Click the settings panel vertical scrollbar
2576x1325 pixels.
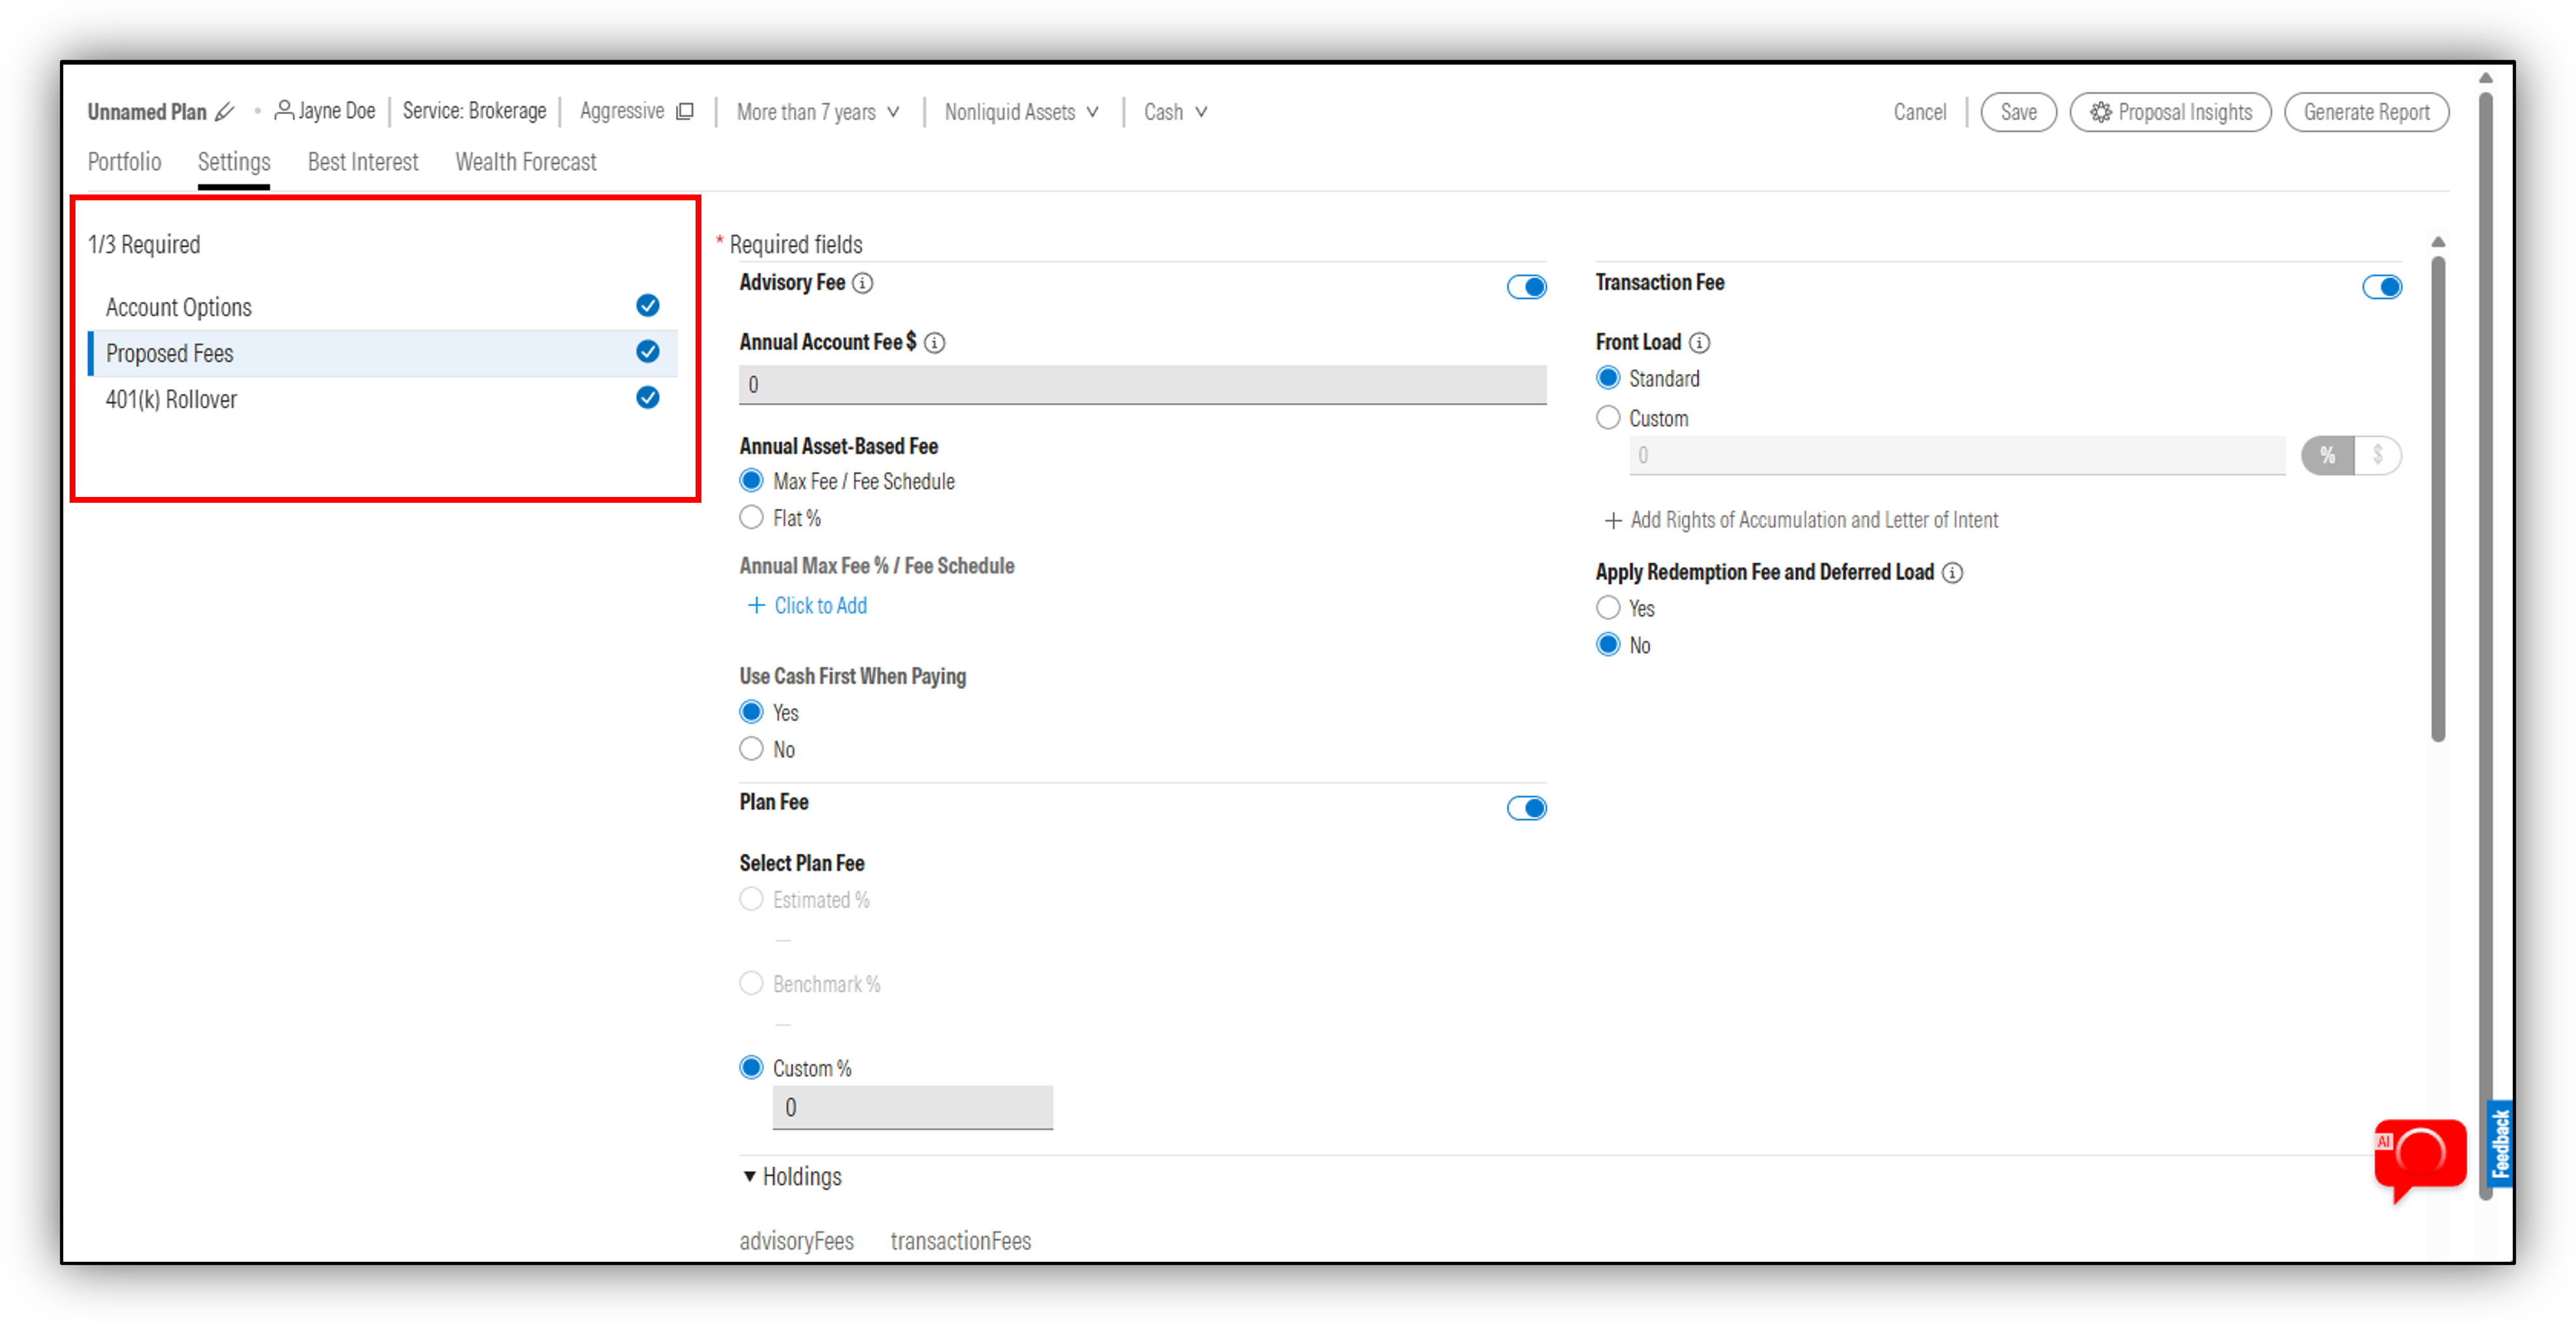(2438, 499)
